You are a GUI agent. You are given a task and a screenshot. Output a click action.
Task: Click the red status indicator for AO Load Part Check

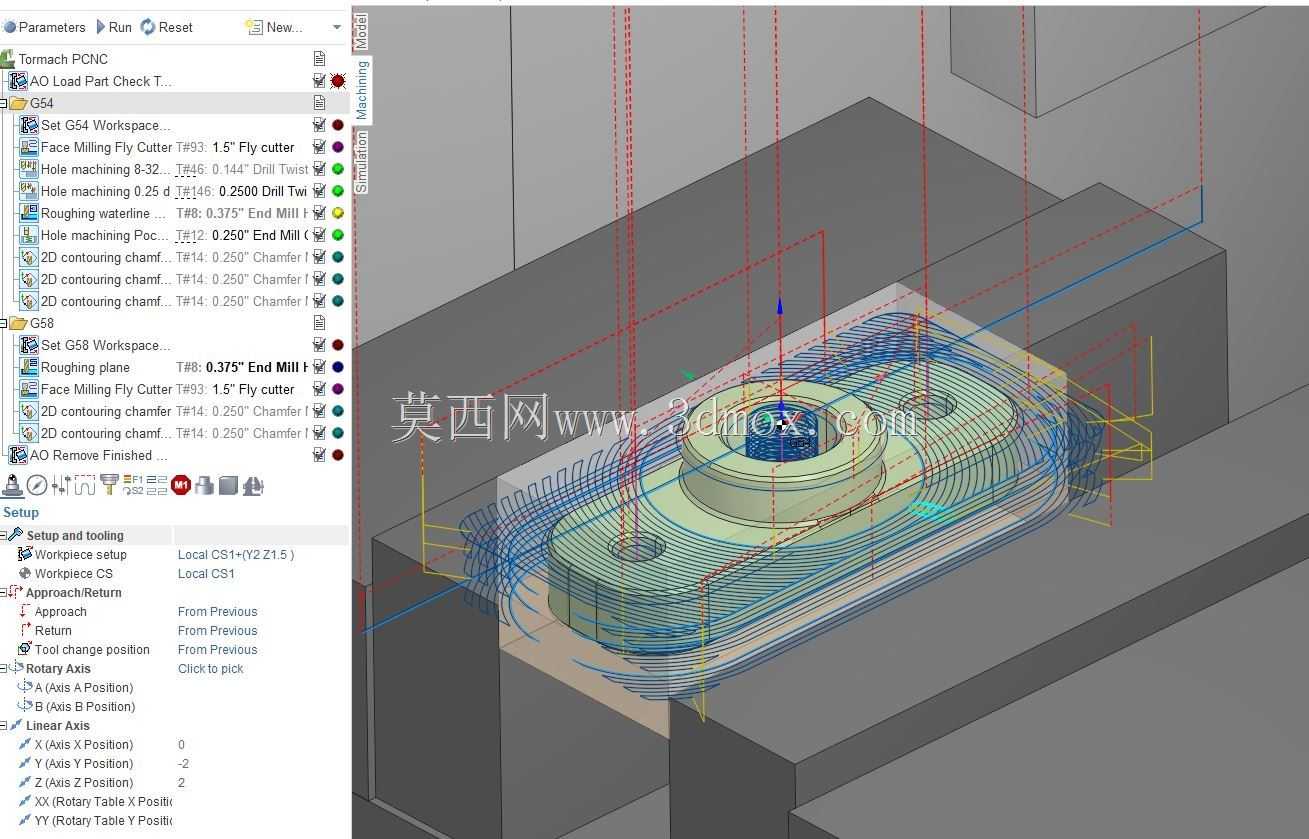338,81
